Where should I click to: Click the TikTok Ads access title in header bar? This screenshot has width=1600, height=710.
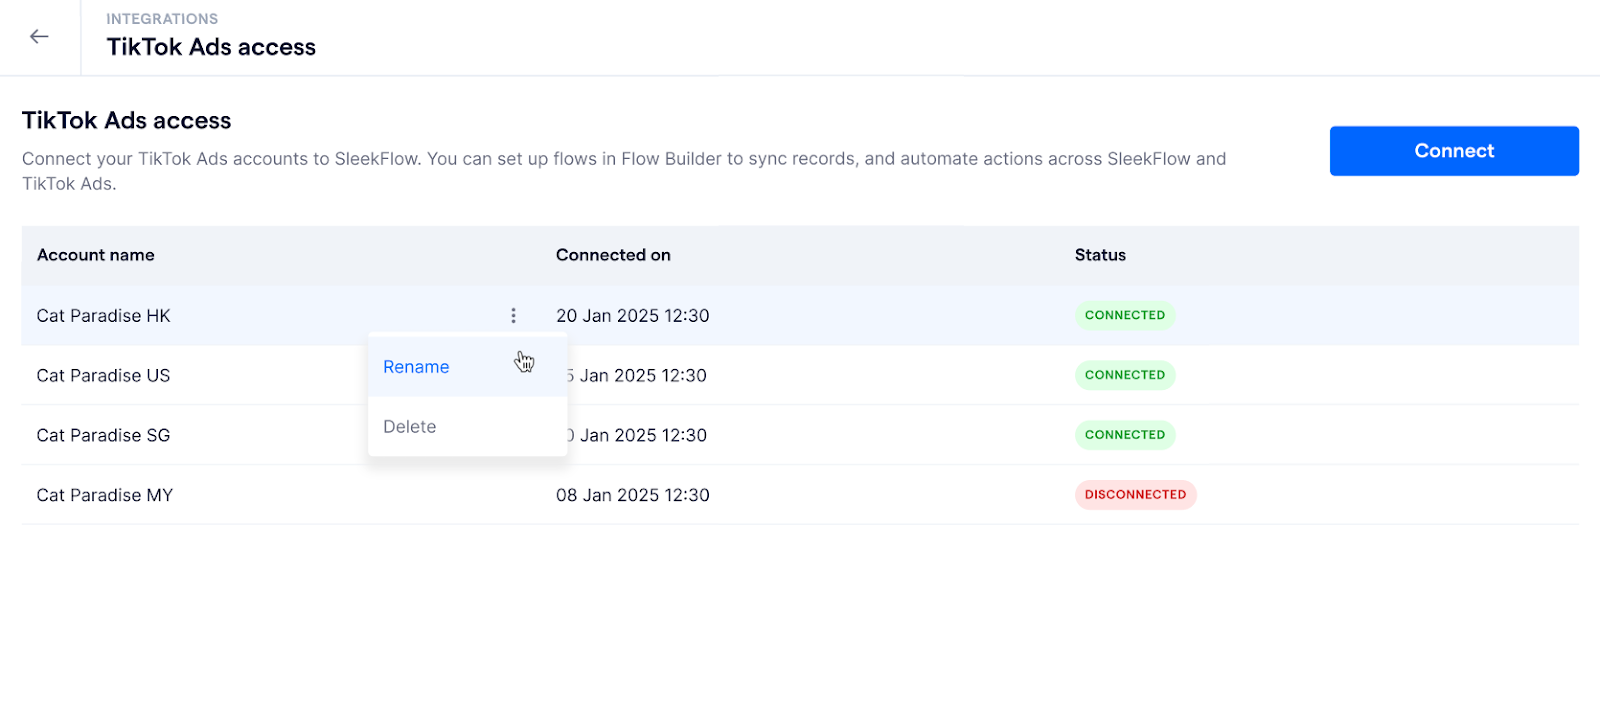point(211,47)
